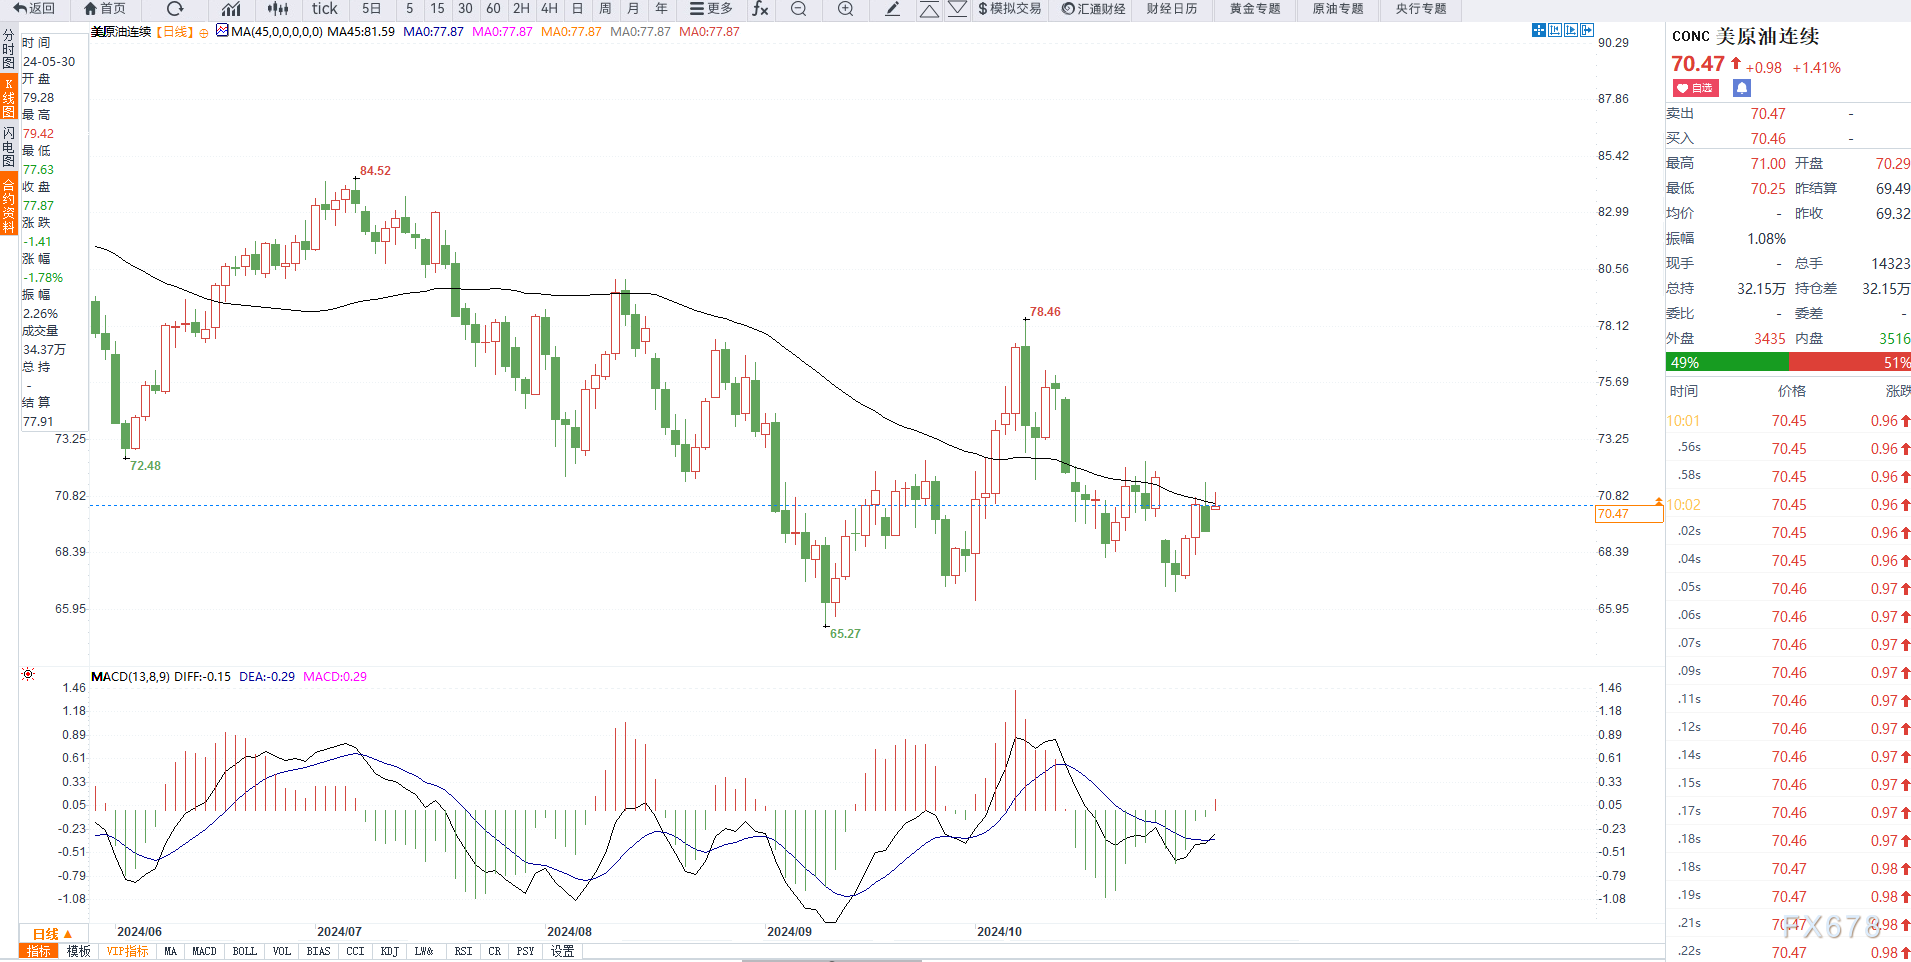Viewport: 1911px width, 962px height.
Task: Click the four-pane layout icon above chart
Action: [1538, 31]
